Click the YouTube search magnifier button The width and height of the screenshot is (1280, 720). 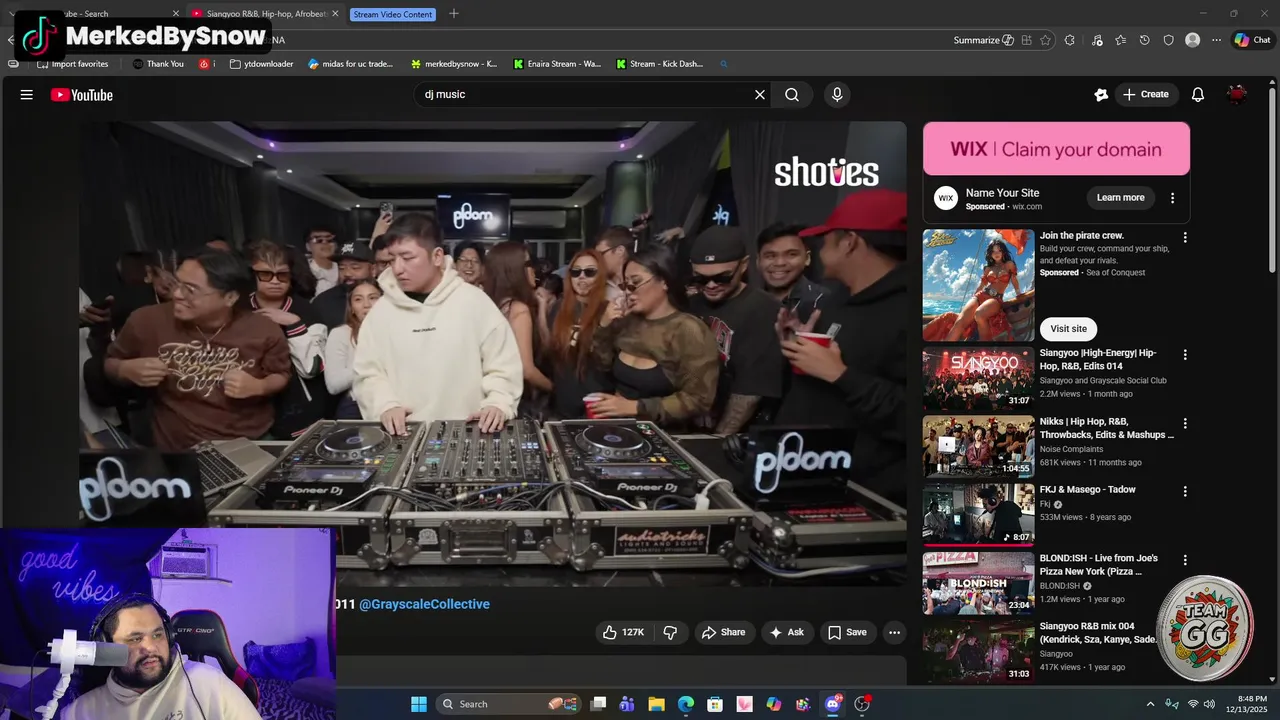pyautogui.click(x=792, y=95)
